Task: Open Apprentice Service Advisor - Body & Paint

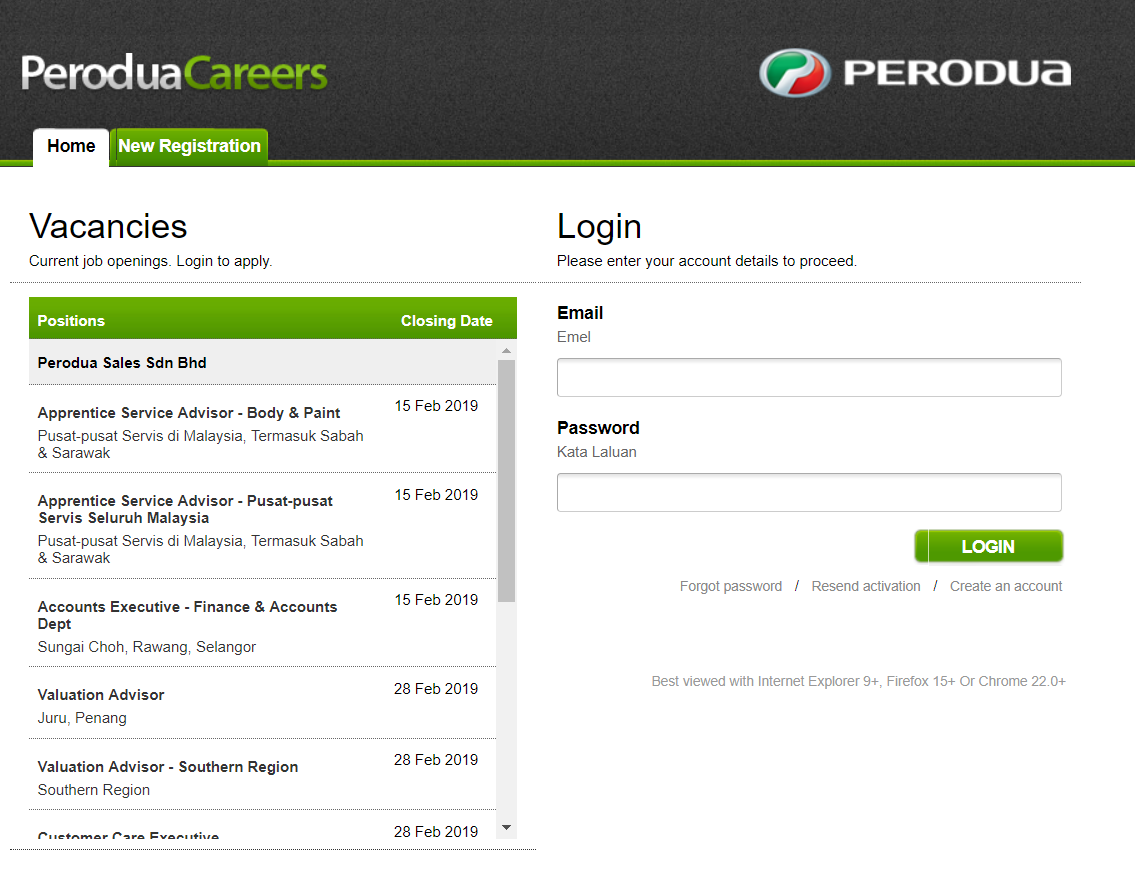Action: [x=189, y=413]
